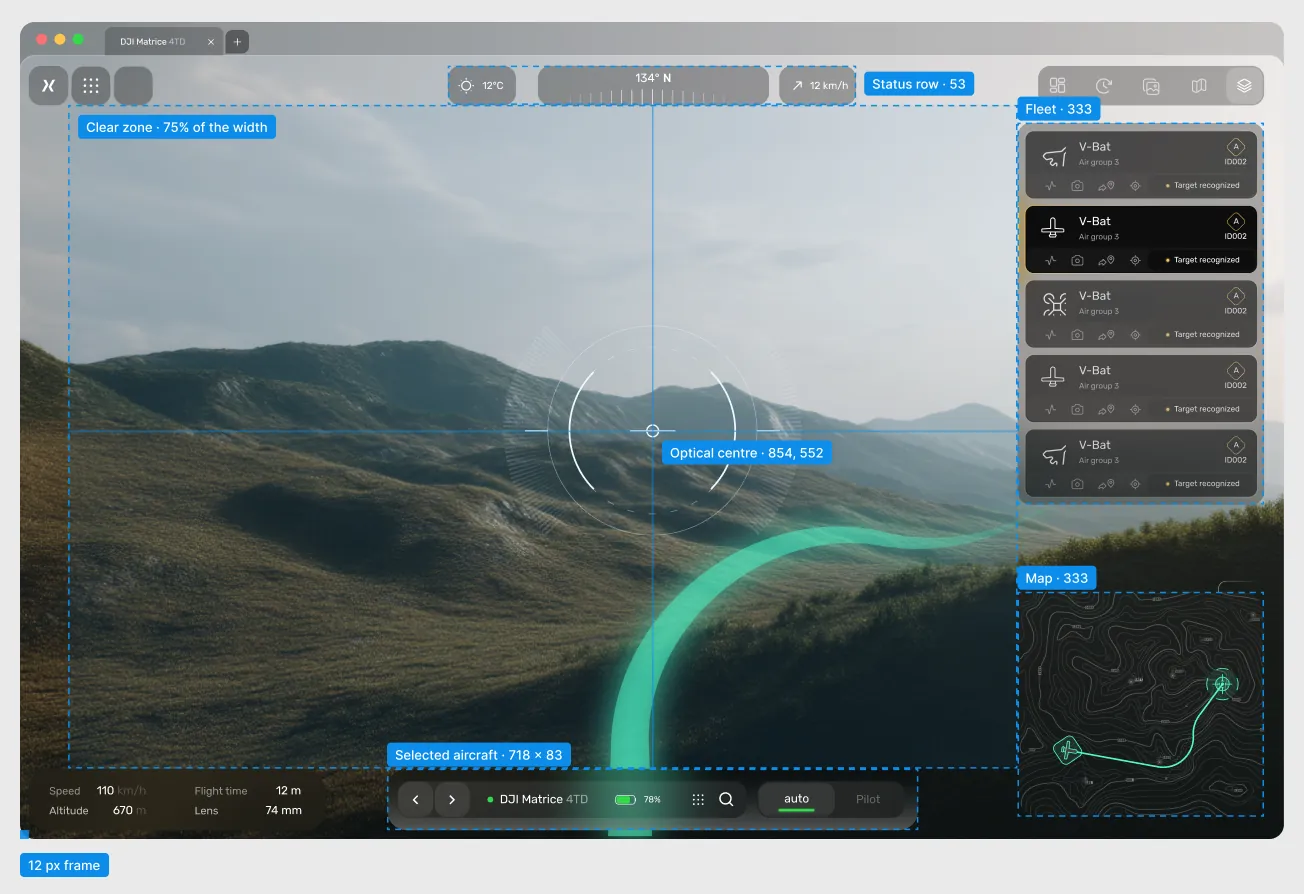Click target crosshair on highlighted black V-Bat card
This screenshot has width=1304, height=894.
pyautogui.click(x=1135, y=260)
